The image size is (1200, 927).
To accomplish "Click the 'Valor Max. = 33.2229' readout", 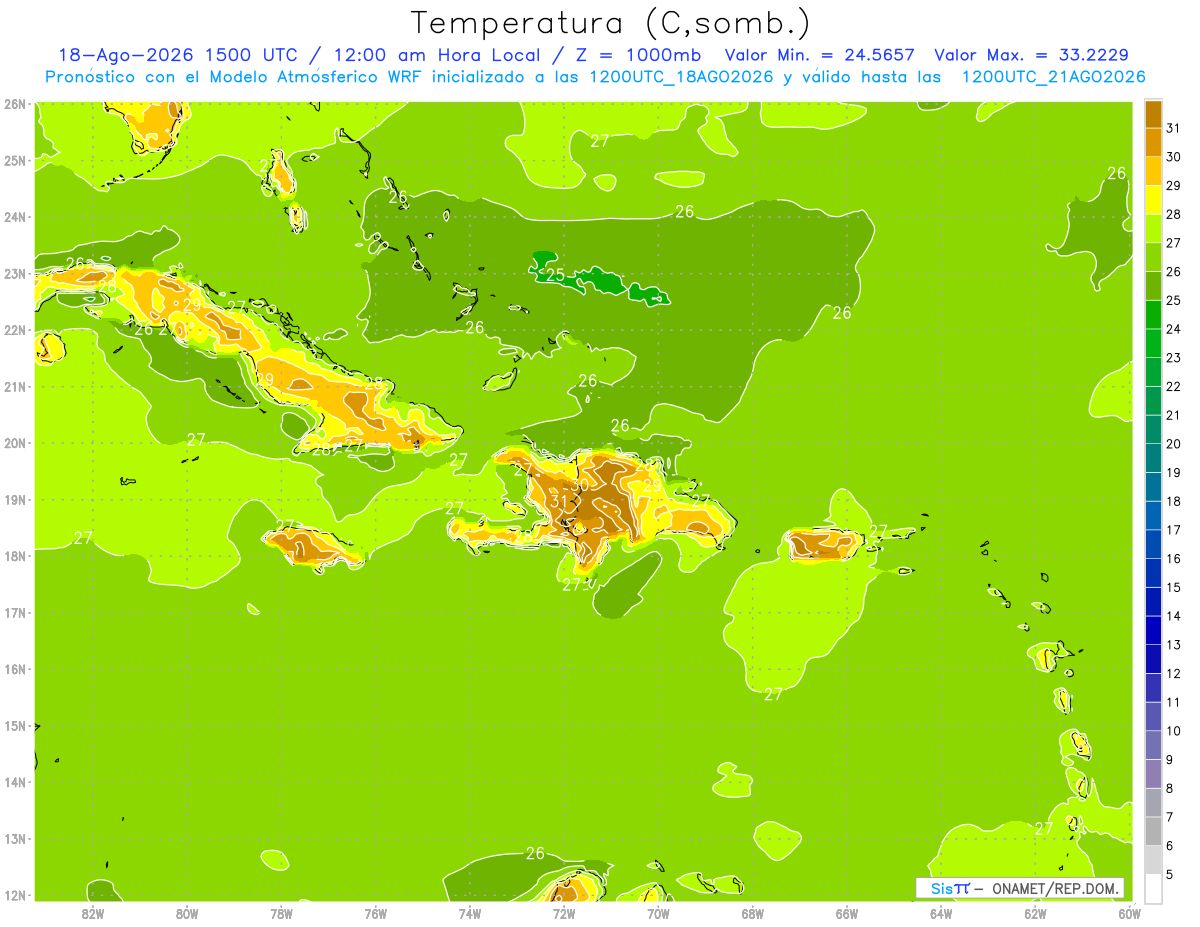I will pos(1033,55).
